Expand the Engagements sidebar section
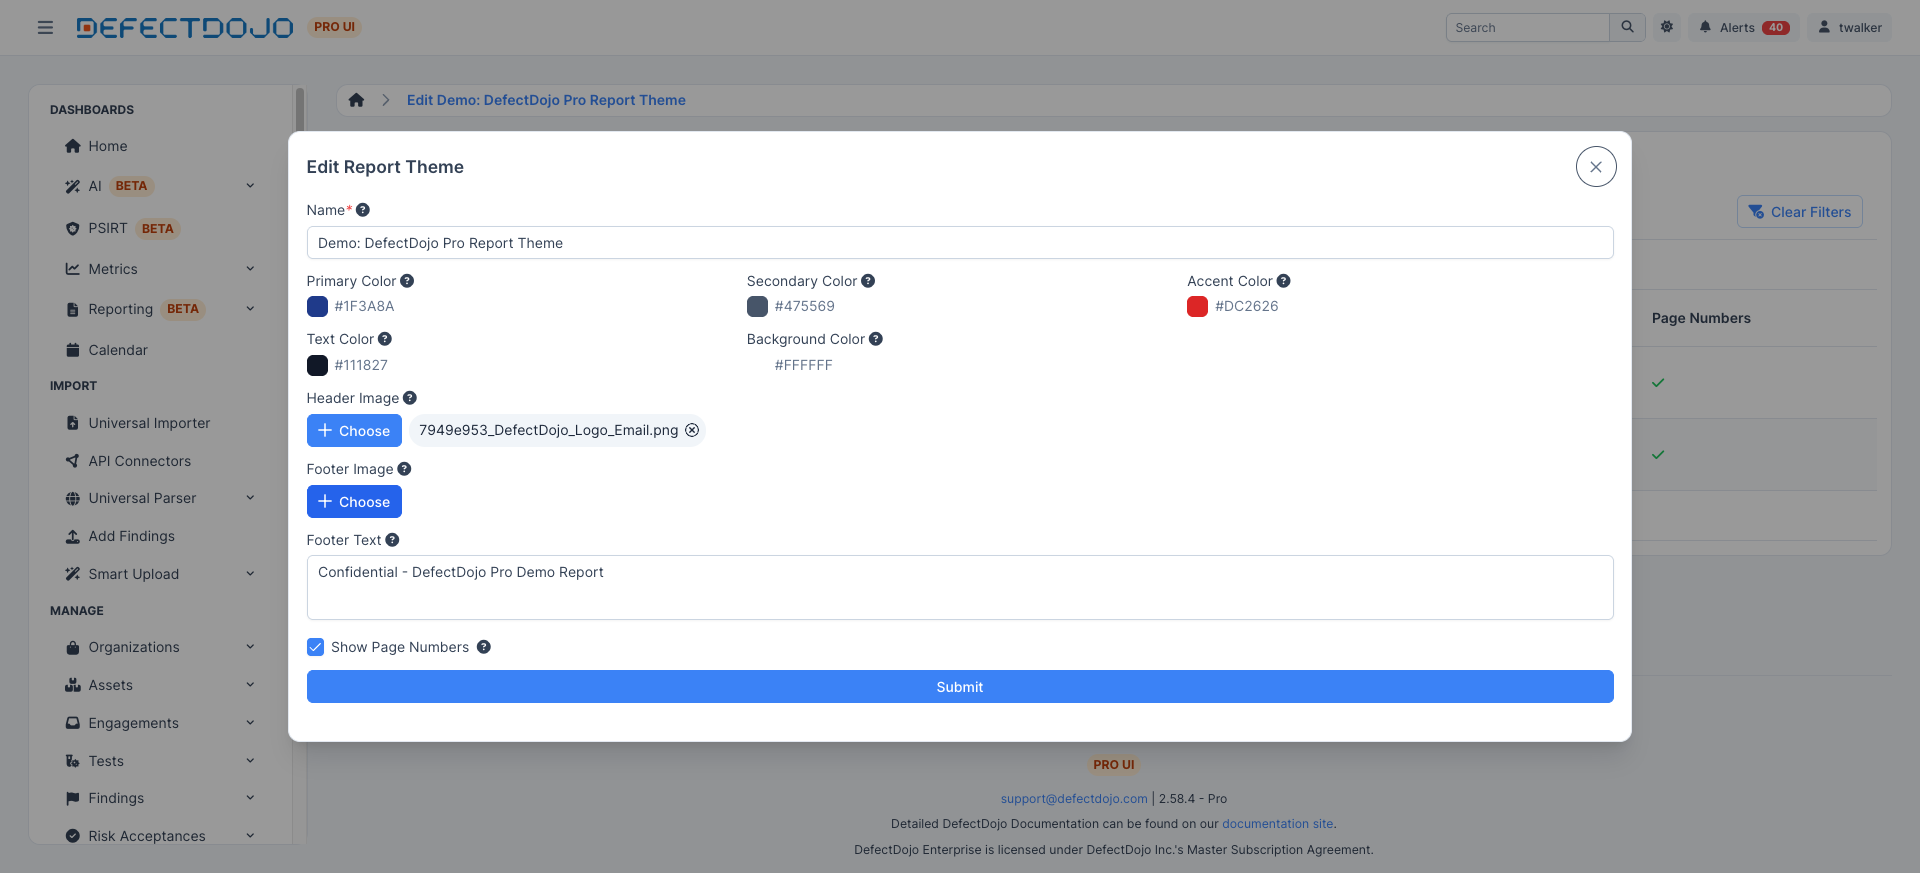Image resolution: width=1920 pixels, height=873 pixels. pyautogui.click(x=250, y=723)
